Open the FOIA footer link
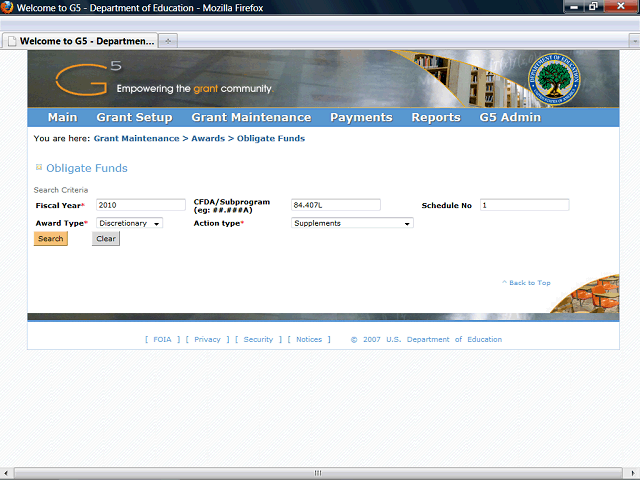 click(x=162, y=339)
